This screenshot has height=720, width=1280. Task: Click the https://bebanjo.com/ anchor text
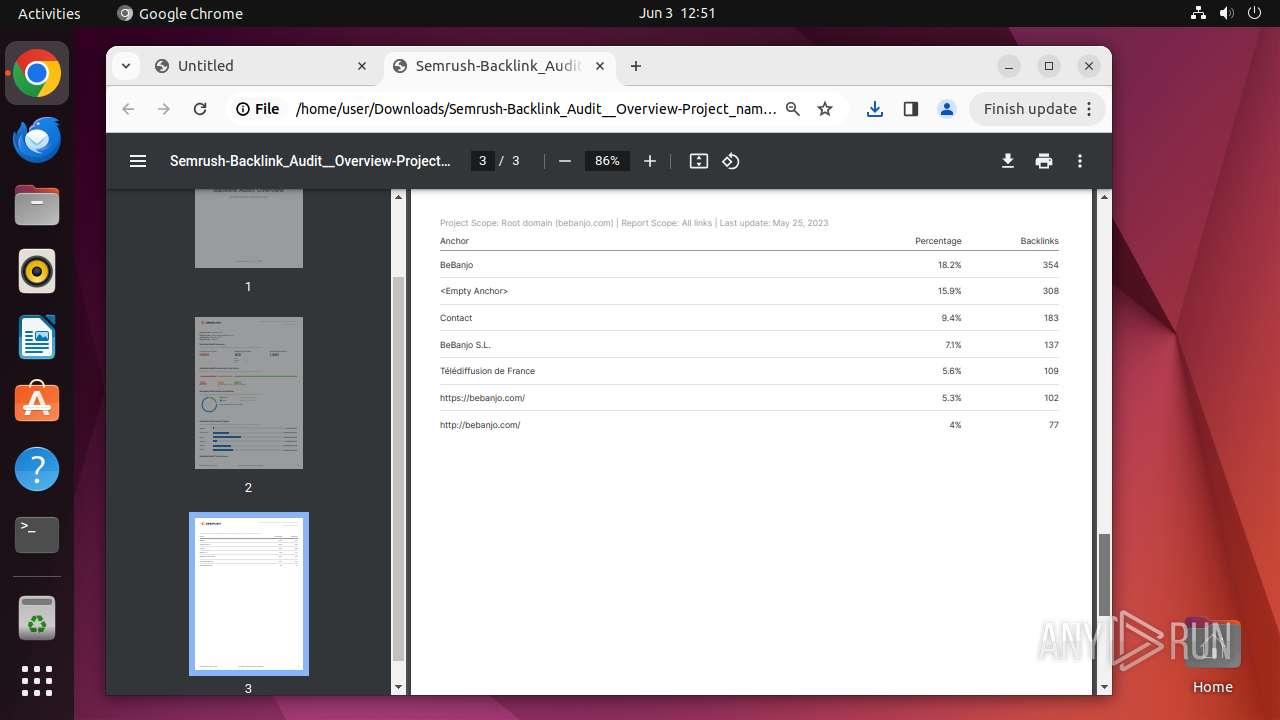[482, 398]
